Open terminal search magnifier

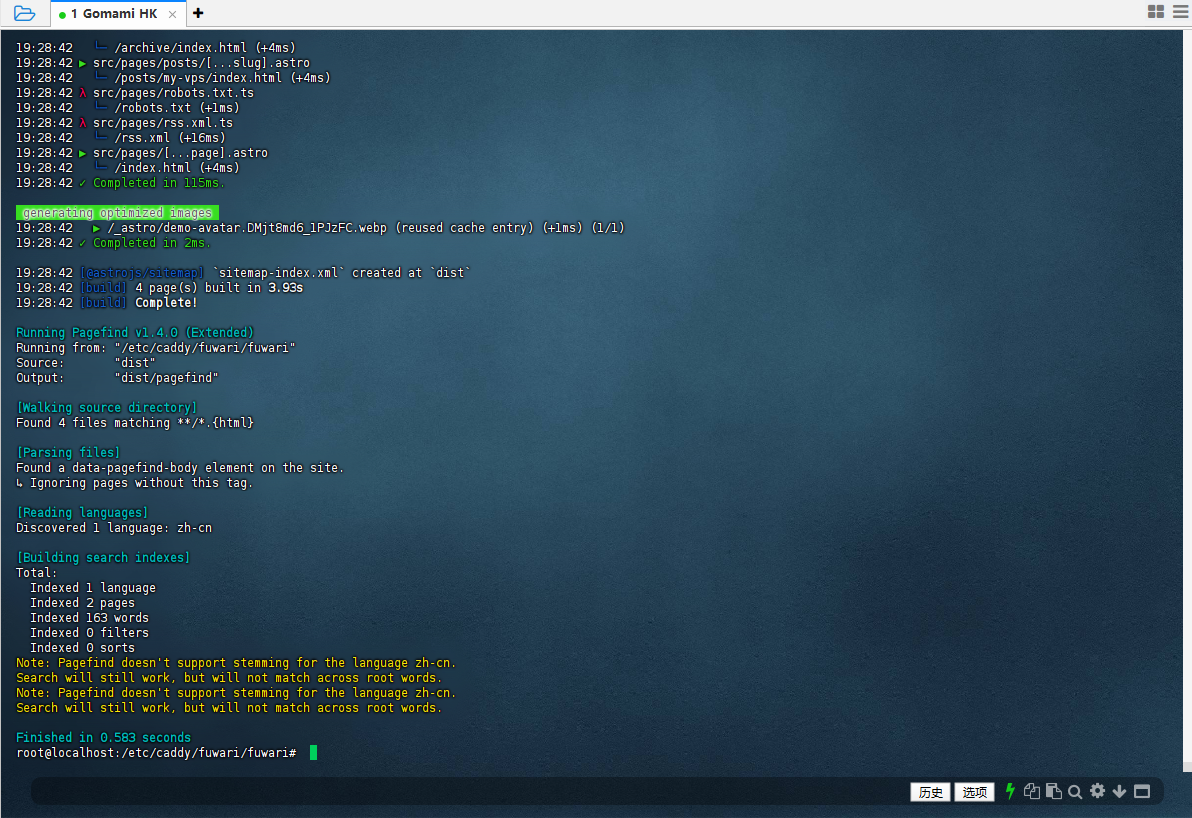(1075, 792)
